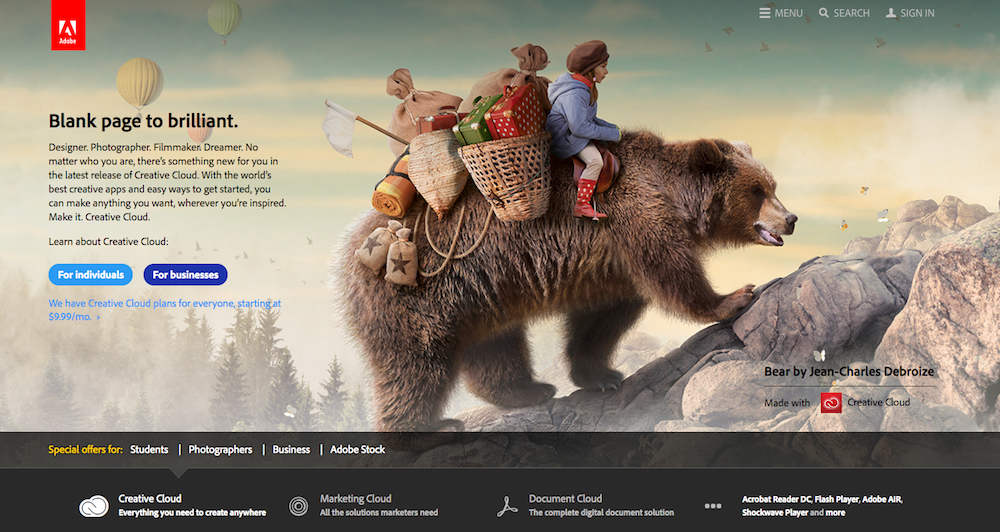
Task: Click the Creative Cloud icon in the footer
Action: [x=94, y=506]
